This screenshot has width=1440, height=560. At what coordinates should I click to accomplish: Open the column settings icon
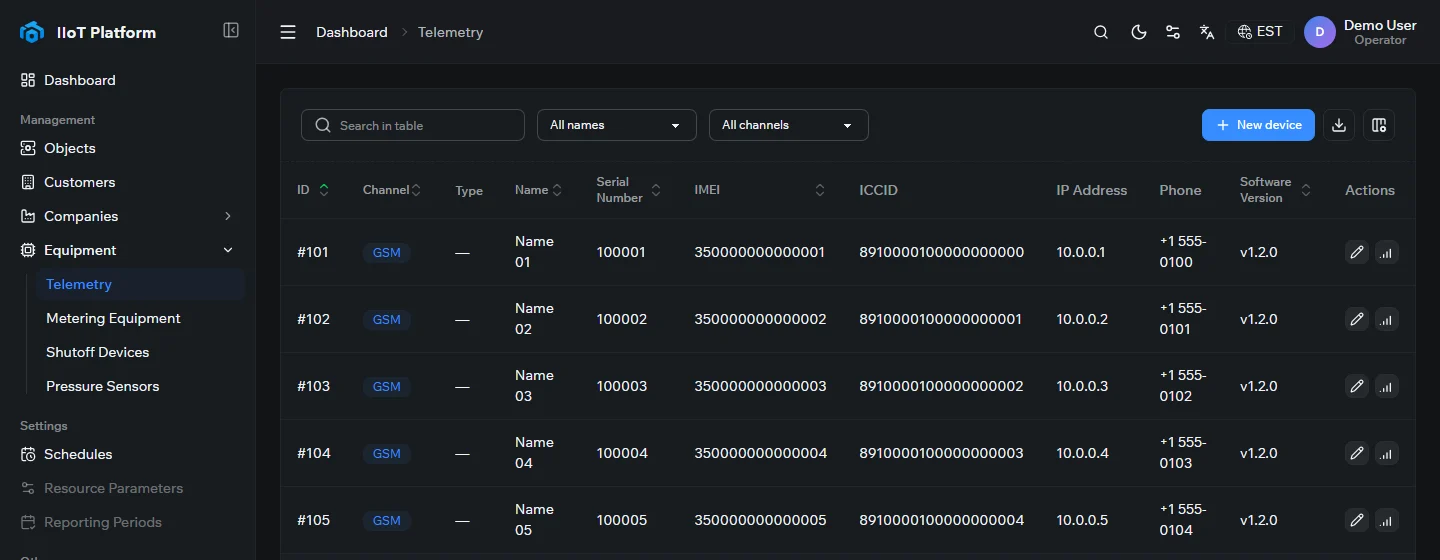click(x=1379, y=125)
